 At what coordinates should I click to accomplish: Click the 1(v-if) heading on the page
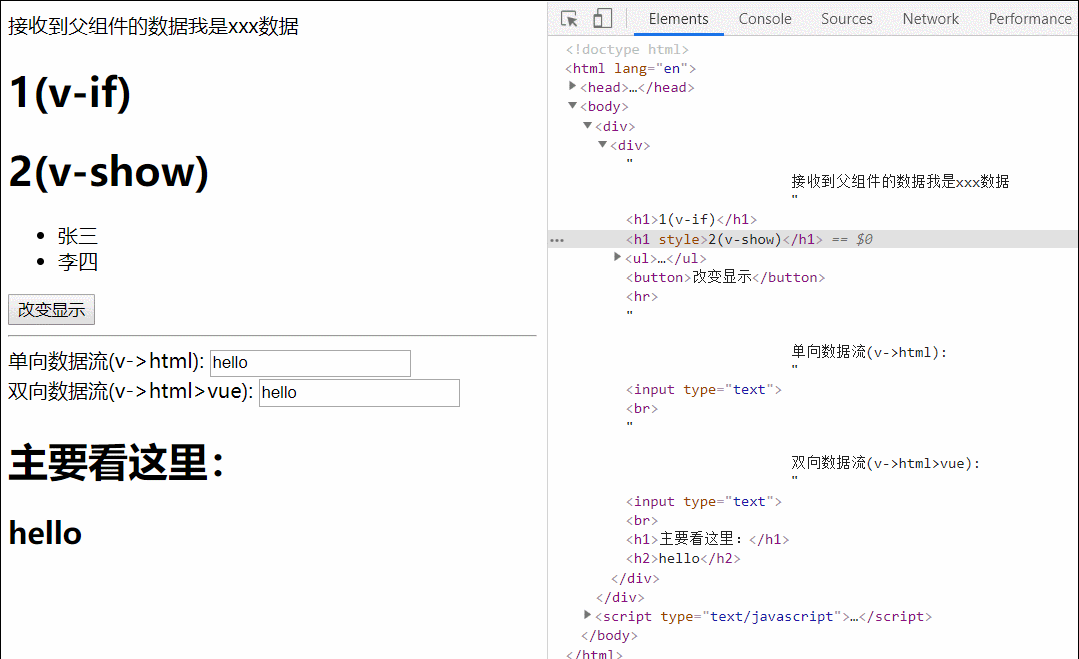70,92
